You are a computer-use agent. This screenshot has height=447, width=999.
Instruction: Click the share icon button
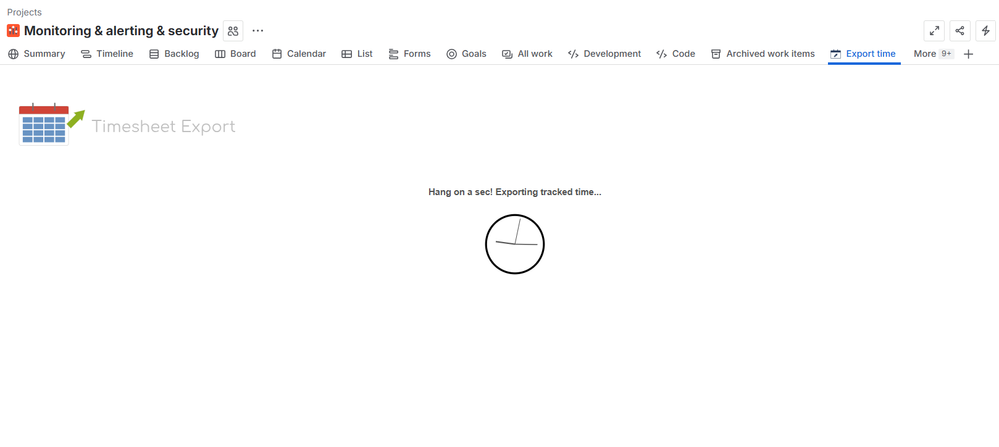click(960, 31)
